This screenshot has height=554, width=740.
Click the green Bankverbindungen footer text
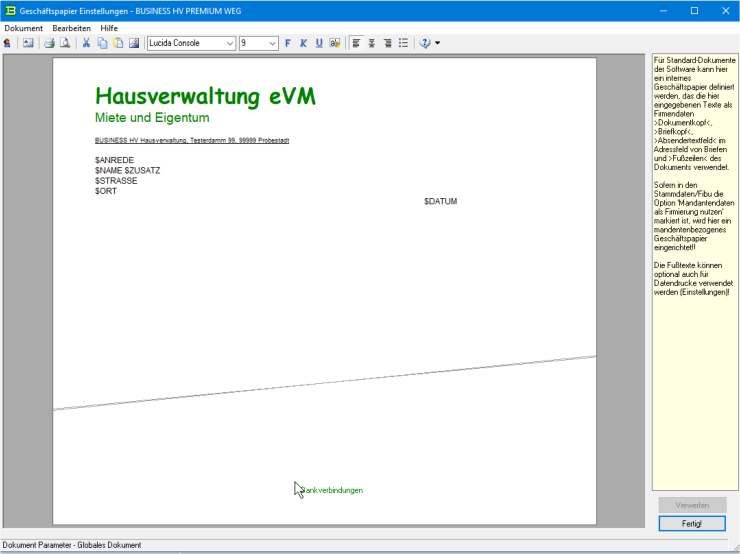point(331,490)
